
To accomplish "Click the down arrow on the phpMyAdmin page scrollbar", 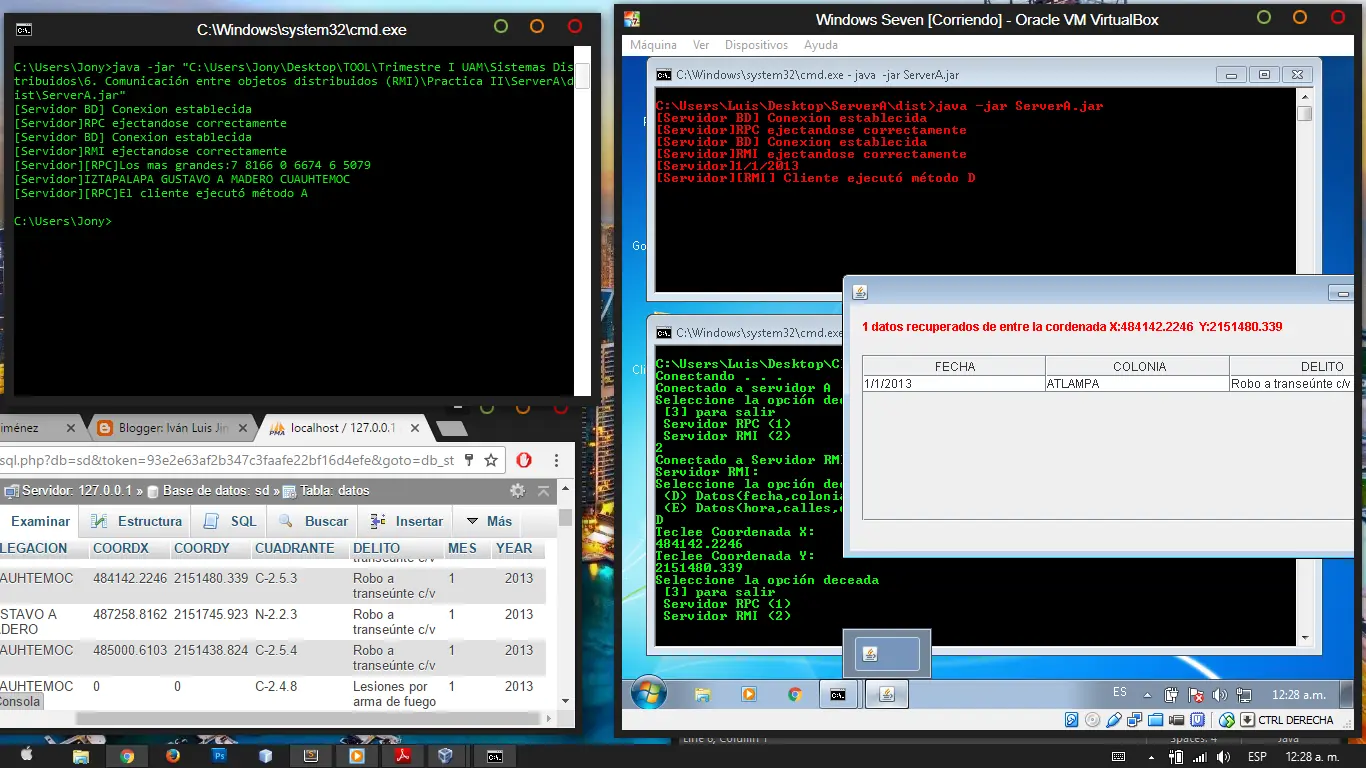I will (x=566, y=701).
